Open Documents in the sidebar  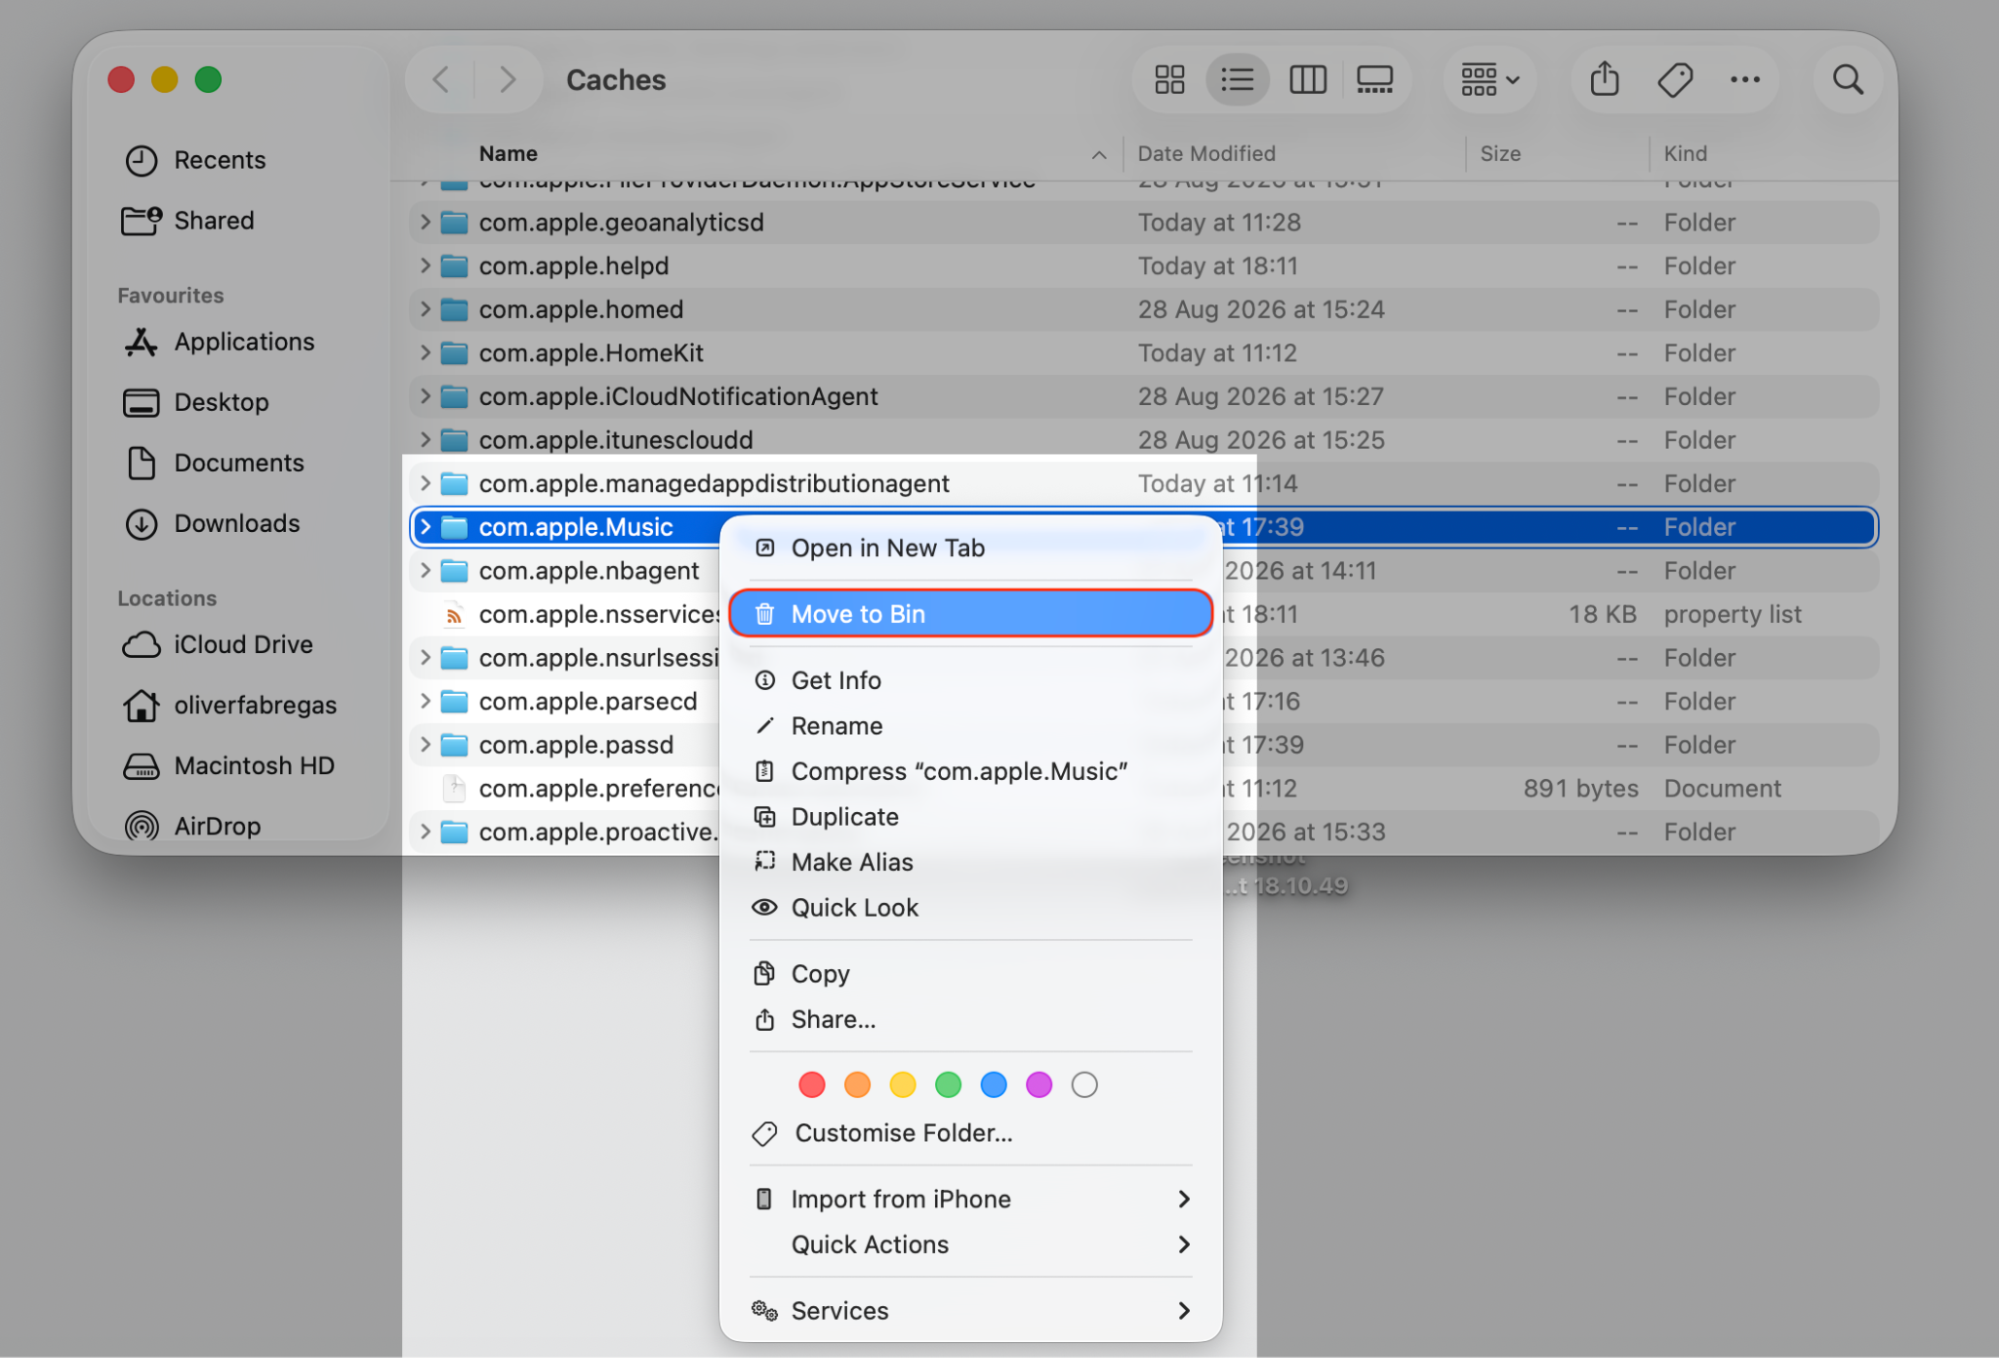pyautogui.click(x=214, y=463)
